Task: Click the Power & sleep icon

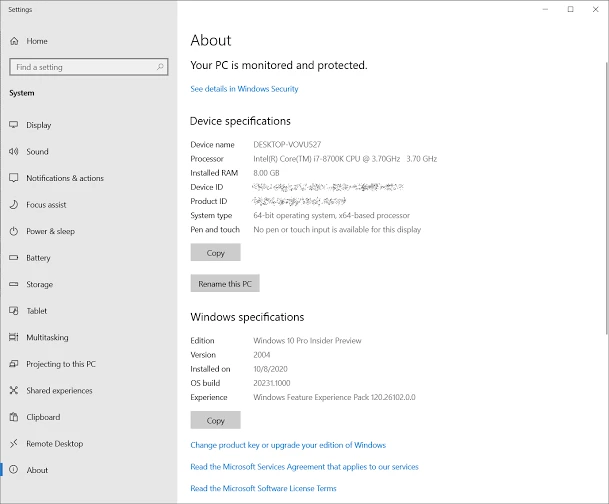Action: 14,231
